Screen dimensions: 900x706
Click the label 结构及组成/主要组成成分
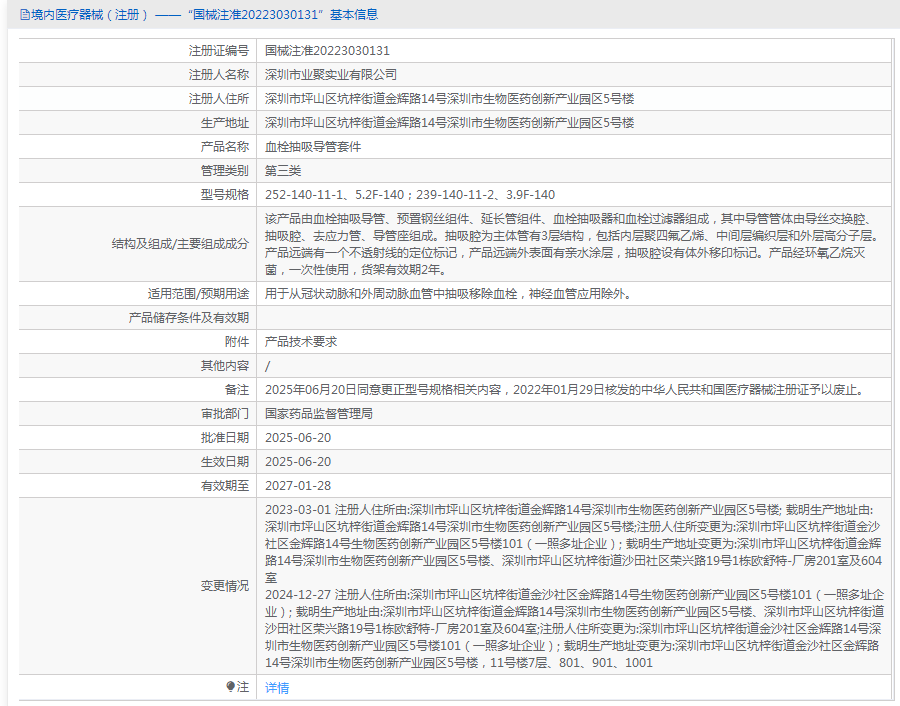click(x=180, y=244)
